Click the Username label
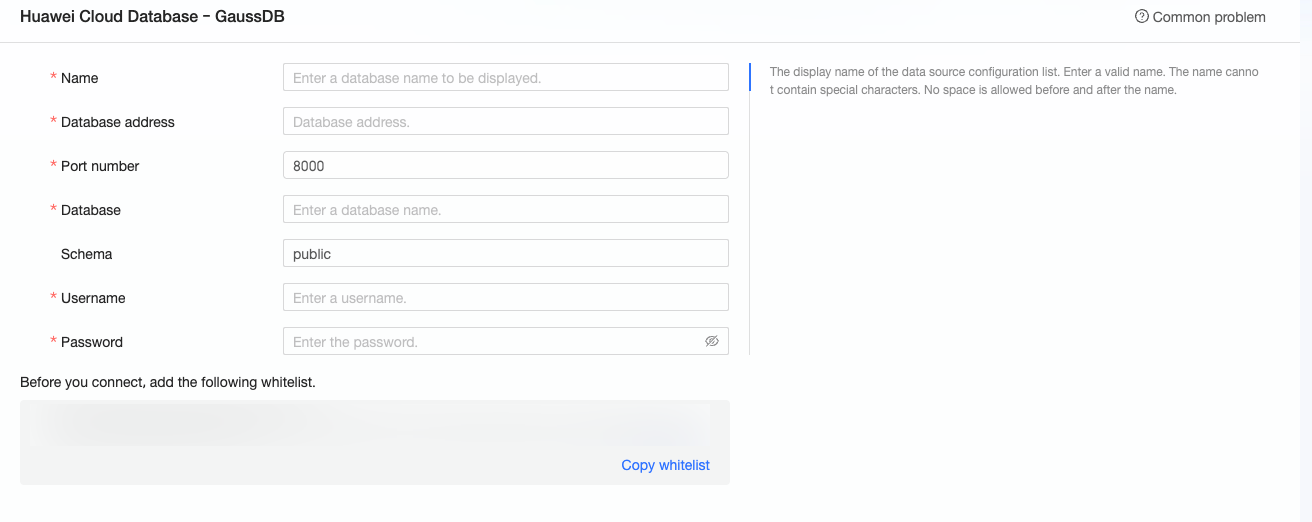 click(x=93, y=298)
